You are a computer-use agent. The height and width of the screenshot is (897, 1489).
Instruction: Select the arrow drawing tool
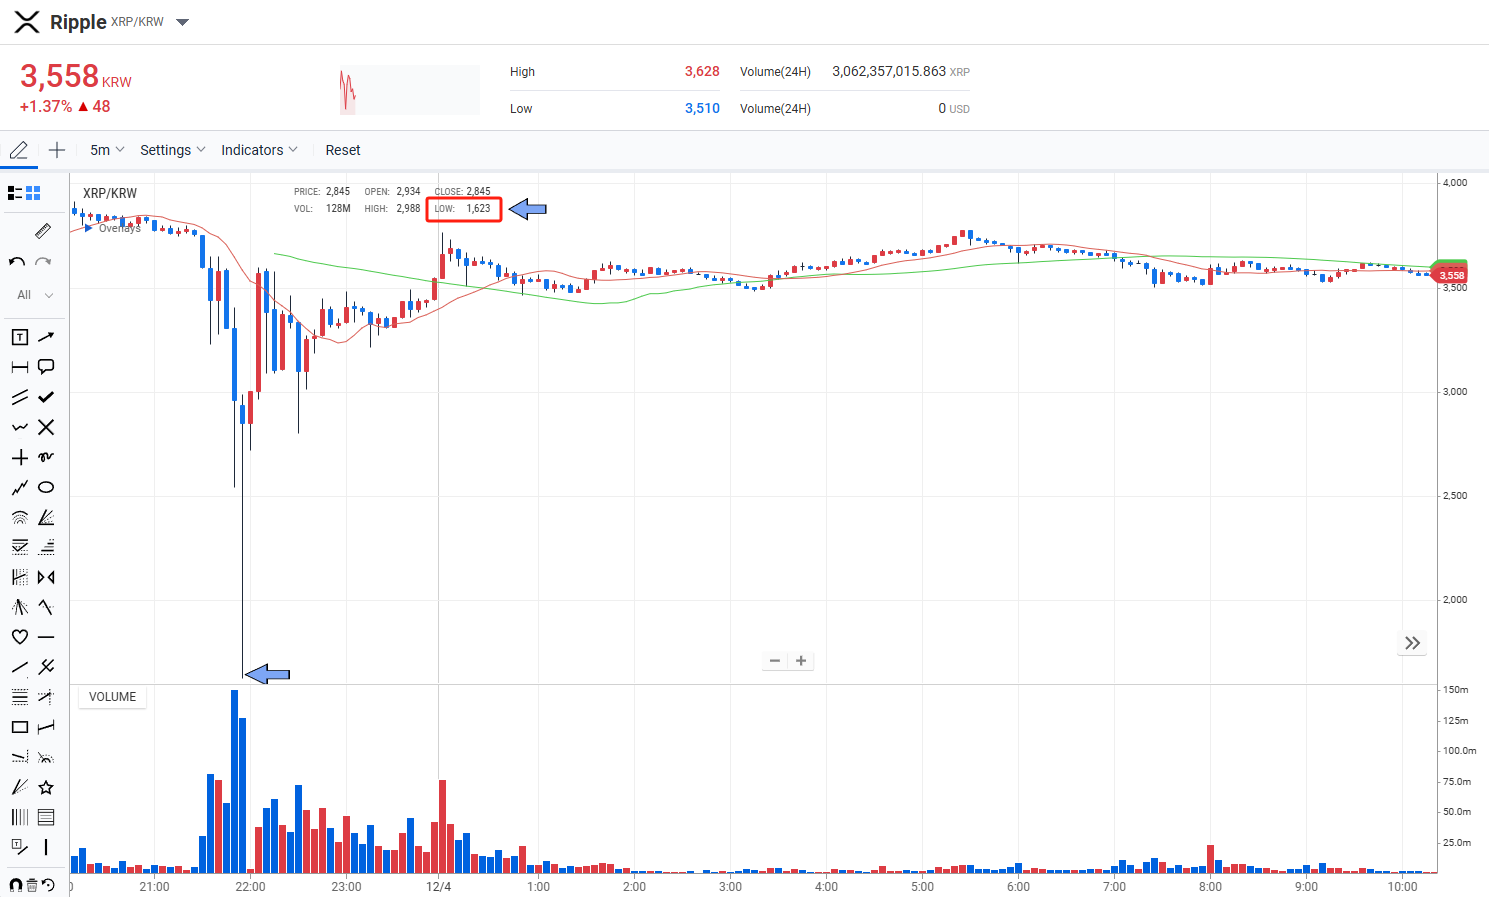tap(46, 337)
